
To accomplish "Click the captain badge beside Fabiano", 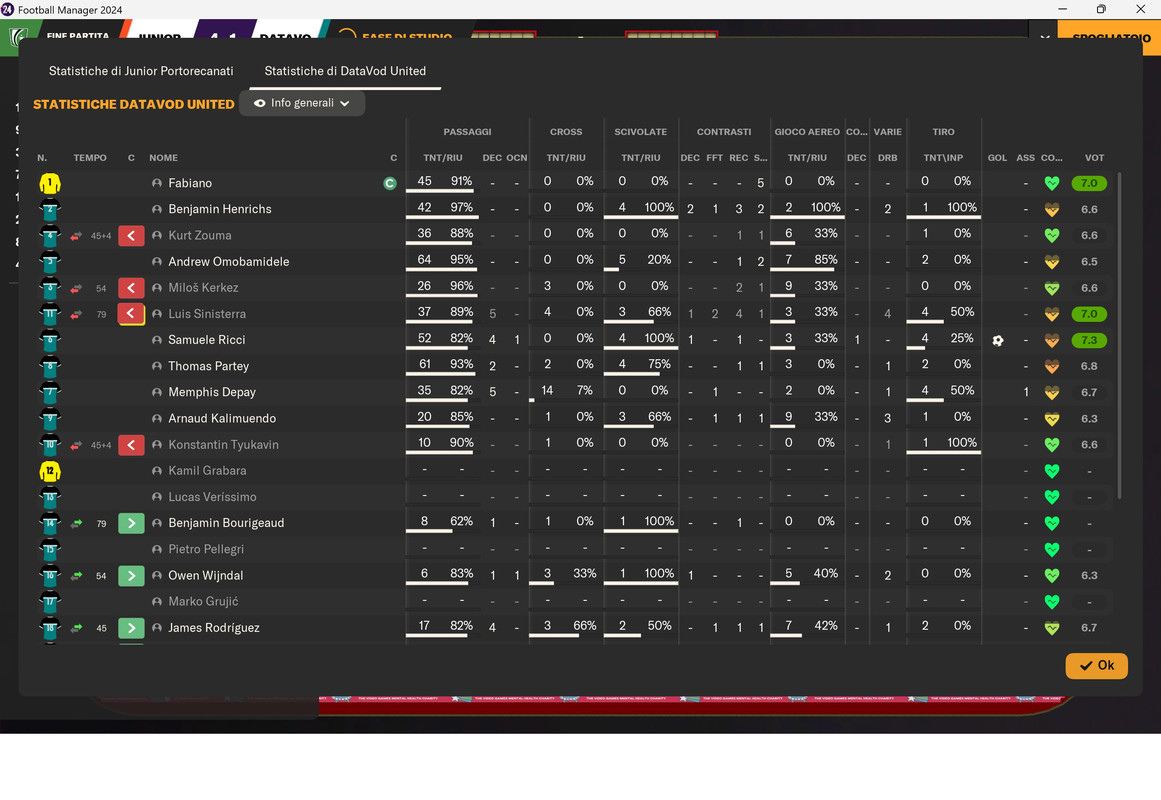I will [389, 183].
